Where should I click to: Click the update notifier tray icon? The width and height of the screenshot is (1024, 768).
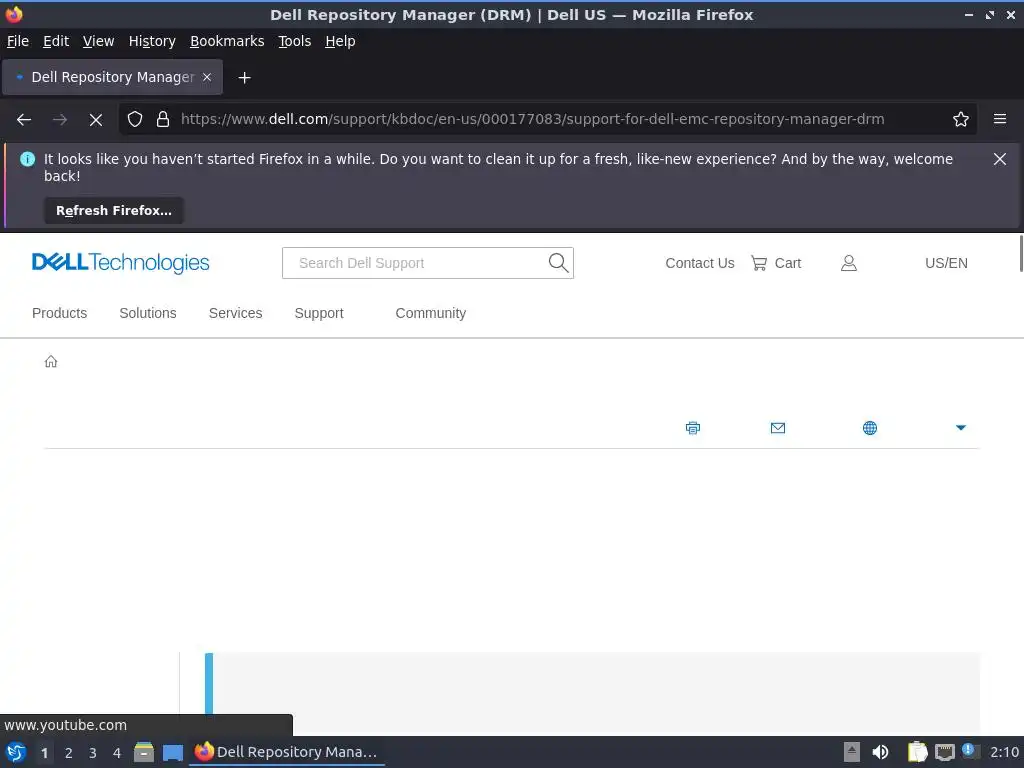tap(970, 751)
